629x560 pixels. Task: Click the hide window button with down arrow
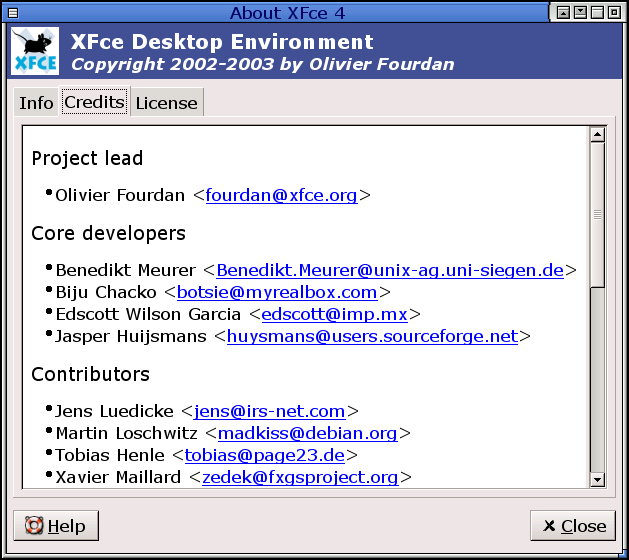(x=580, y=13)
